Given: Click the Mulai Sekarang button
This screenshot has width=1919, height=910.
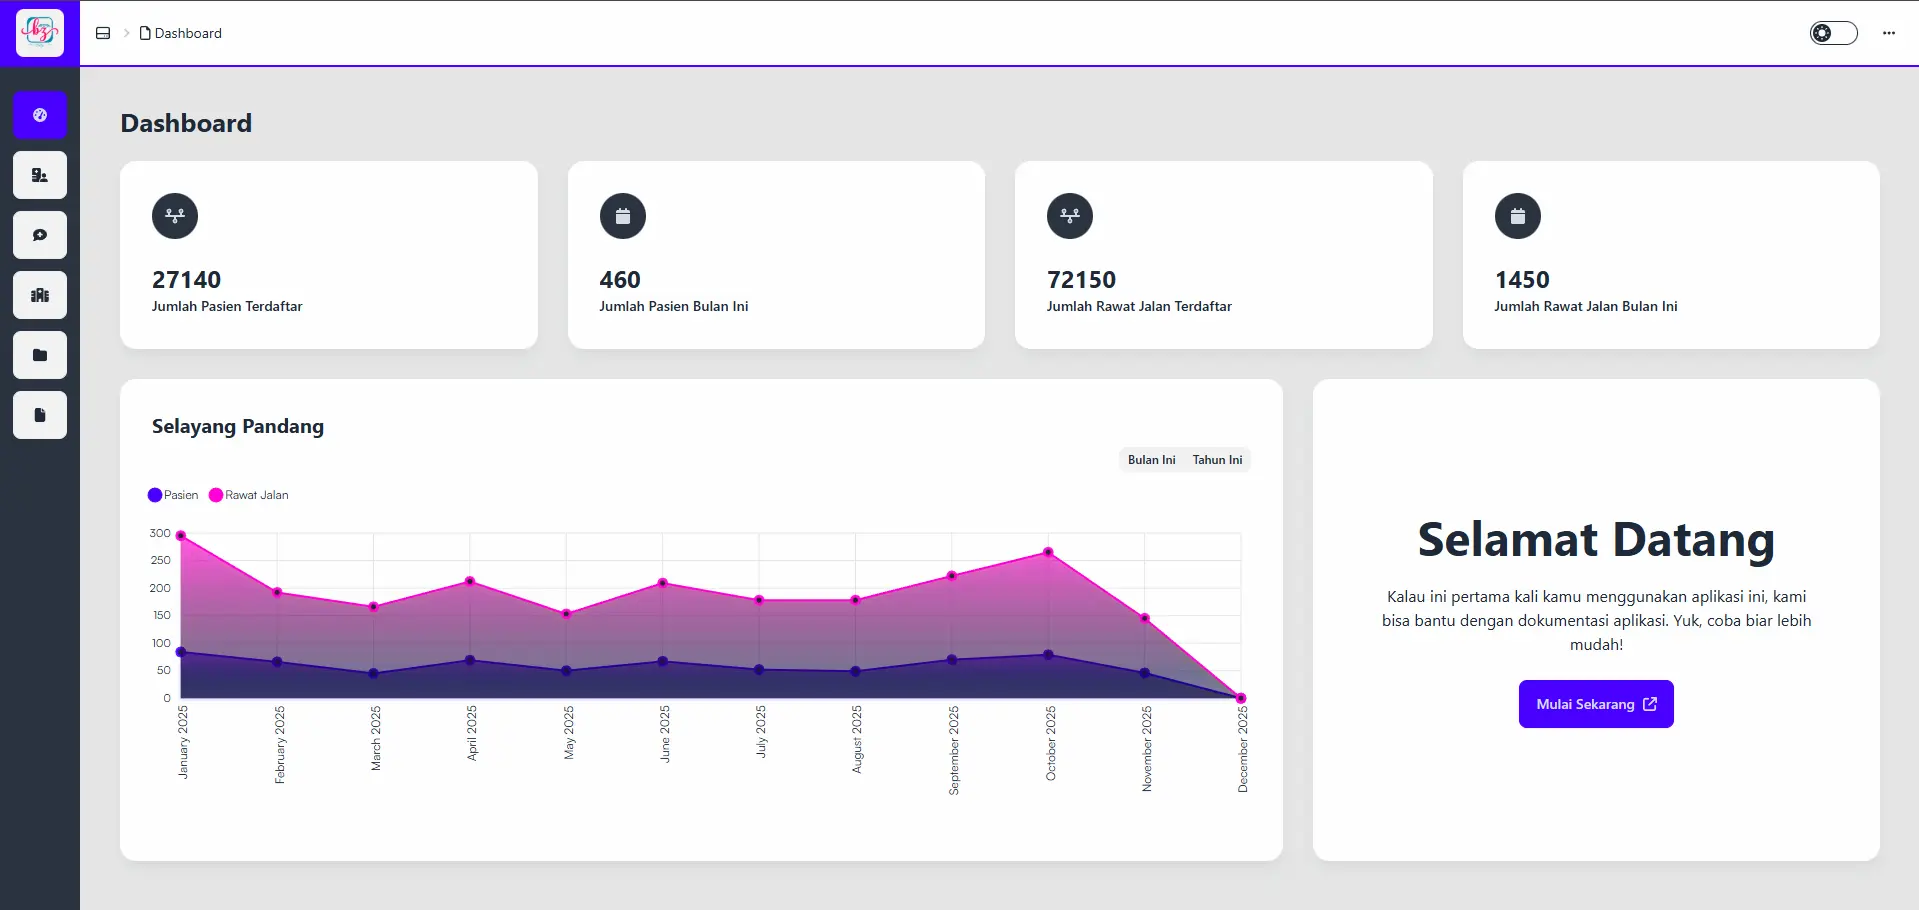Looking at the screenshot, I should 1595,704.
